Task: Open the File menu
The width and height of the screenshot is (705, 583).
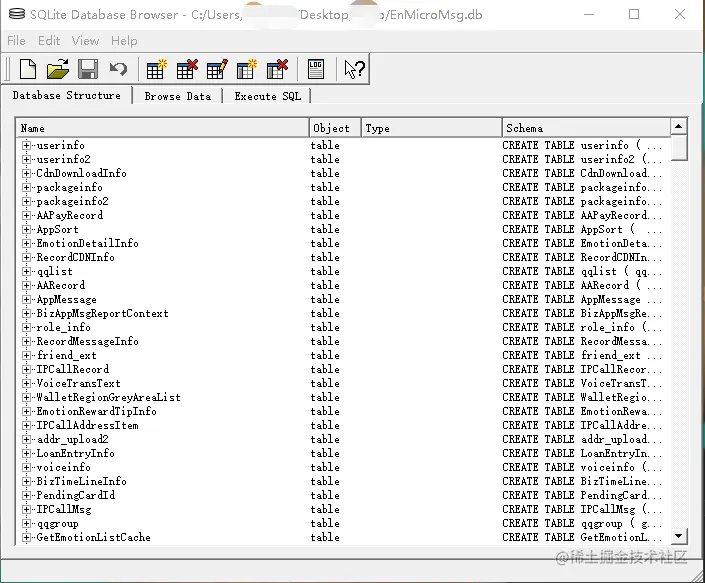Action: pyautogui.click(x=16, y=41)
